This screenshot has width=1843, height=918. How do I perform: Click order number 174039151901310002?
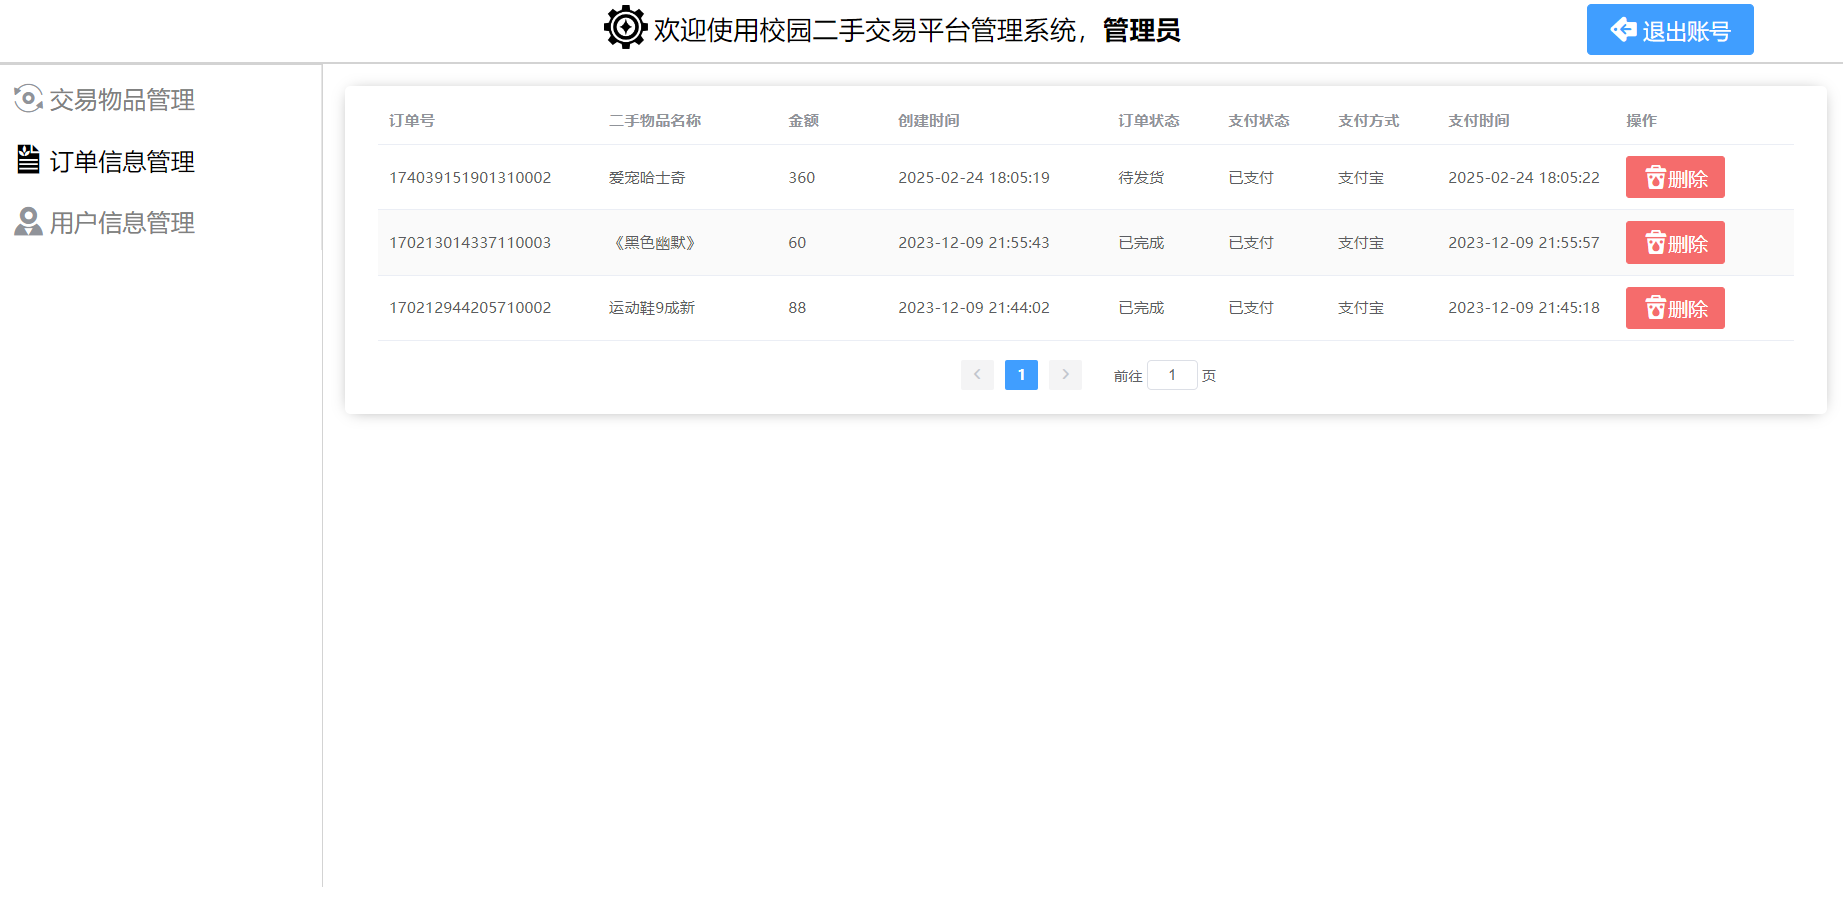pos(470,177)
